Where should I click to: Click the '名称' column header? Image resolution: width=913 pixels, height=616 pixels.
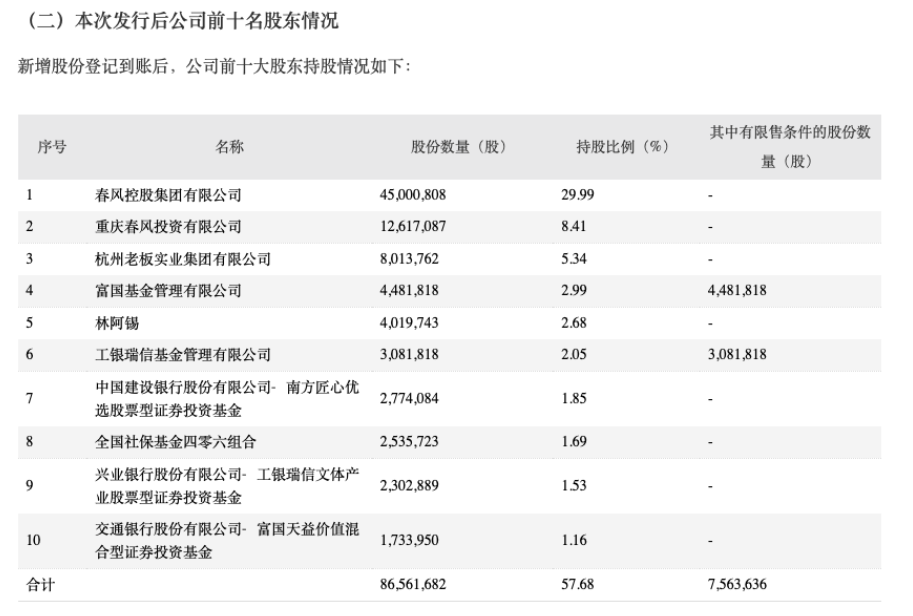pos(229,147)
